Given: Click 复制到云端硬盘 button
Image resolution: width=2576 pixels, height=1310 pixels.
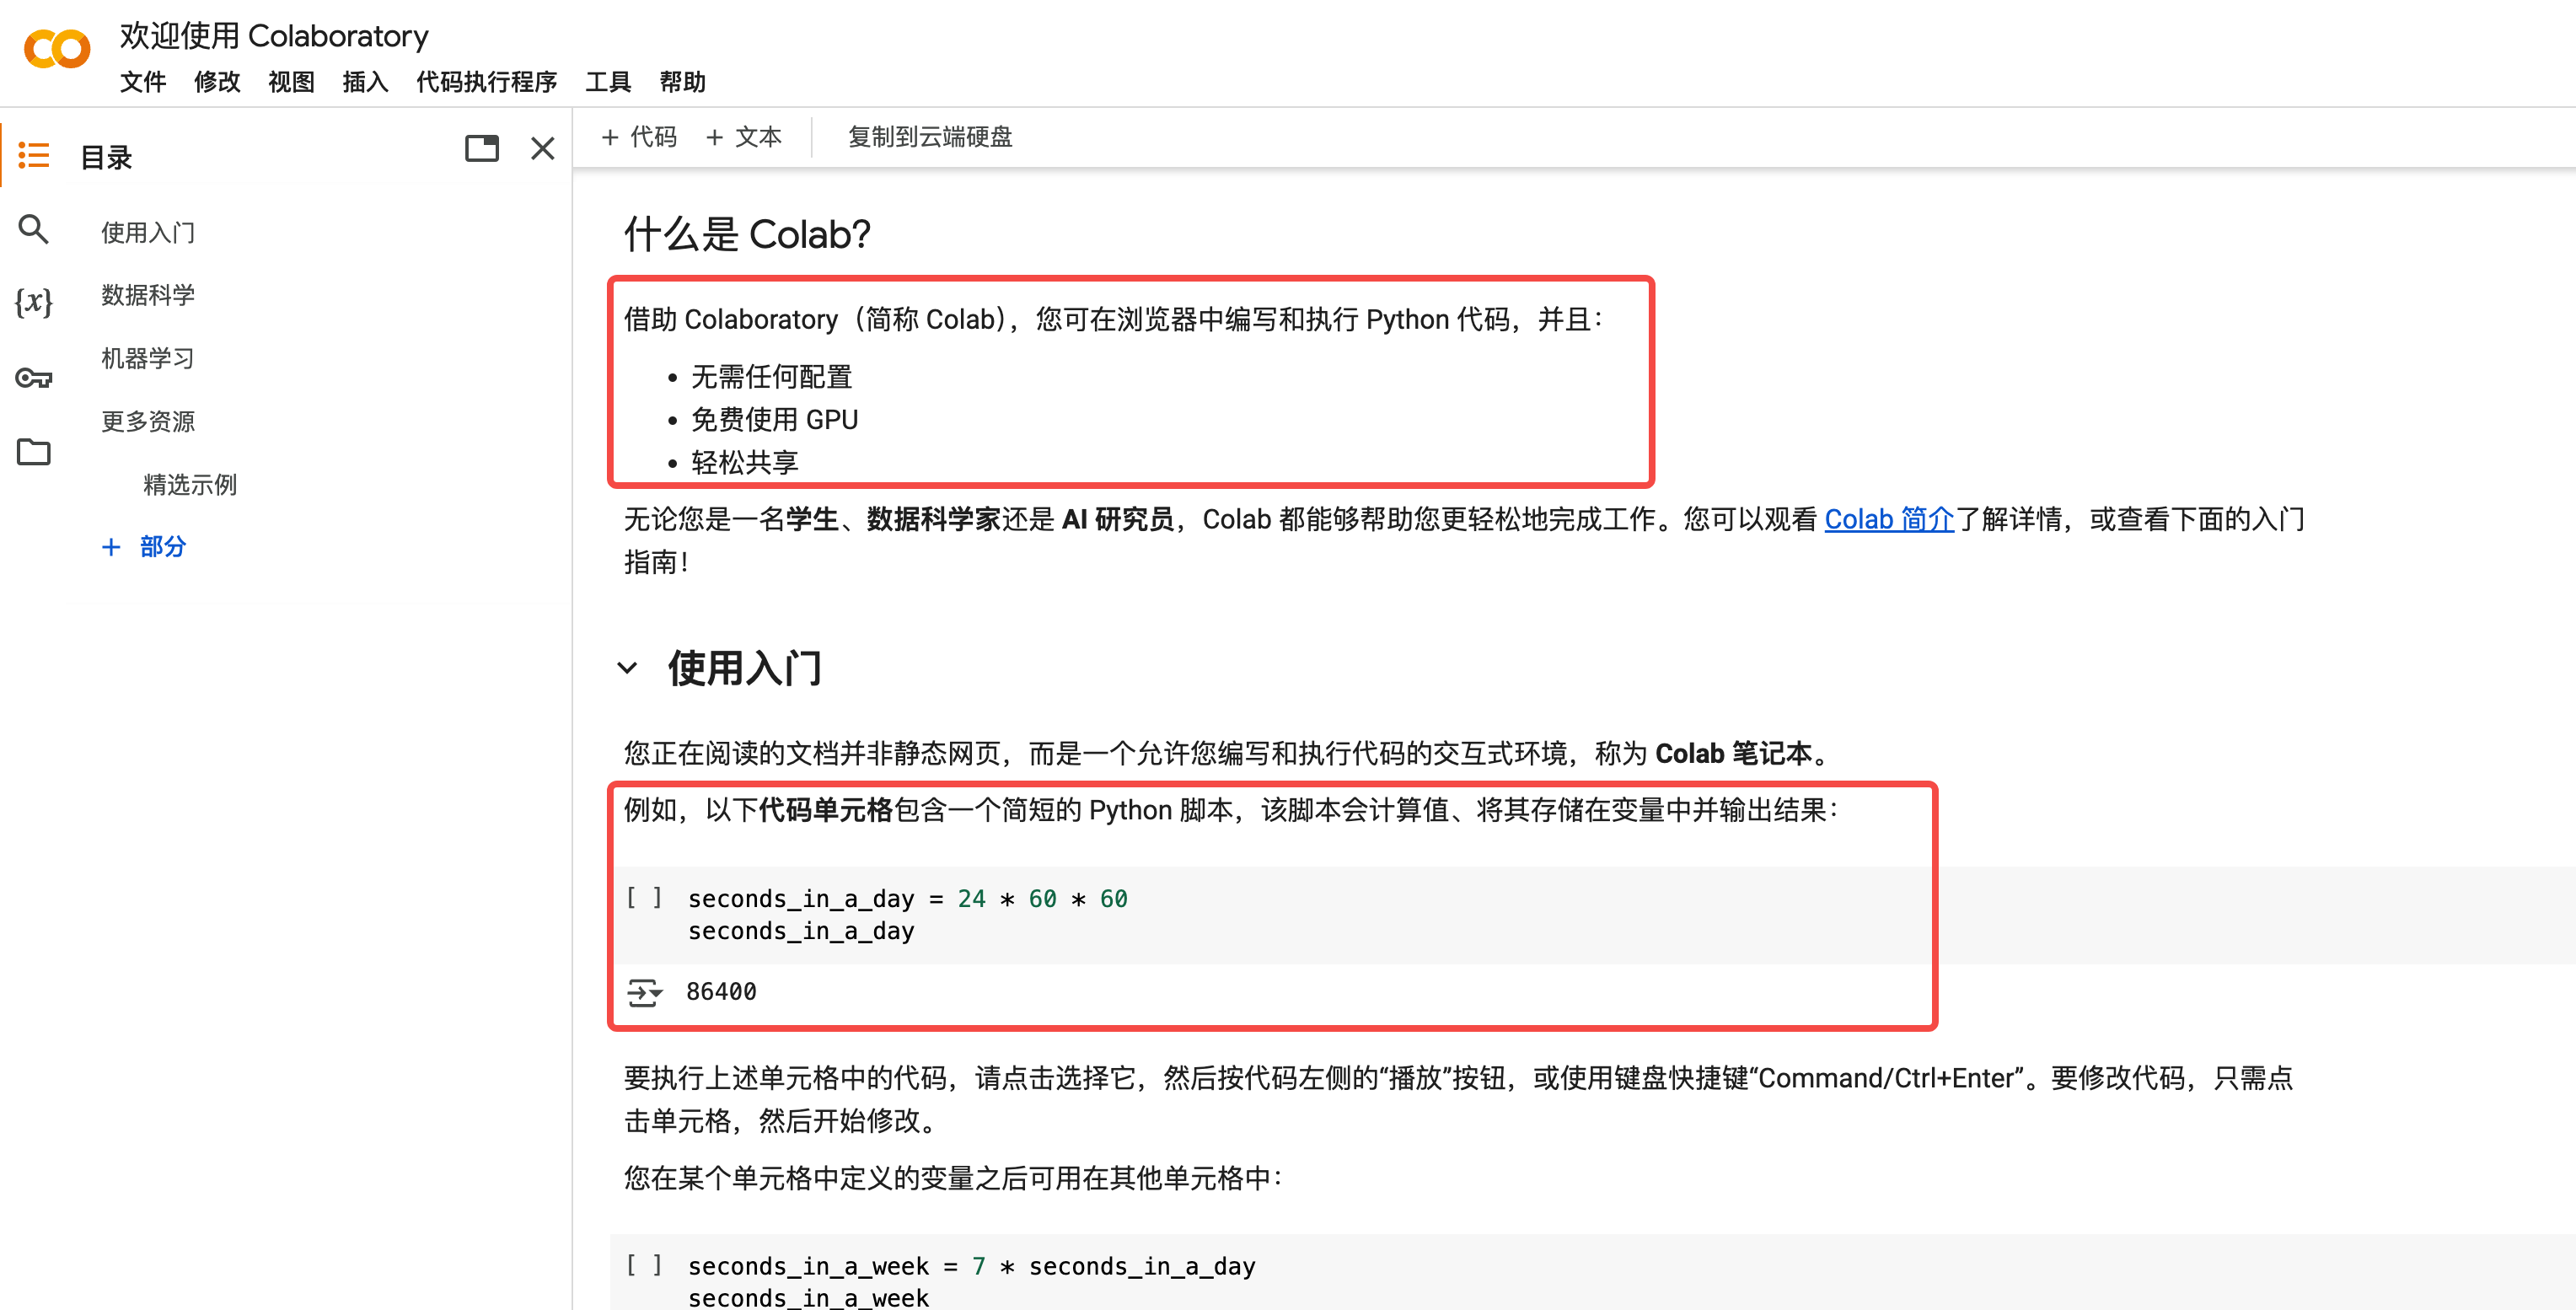Looking at the screenshot, I should pyautogui.click(x=929, y=137).
